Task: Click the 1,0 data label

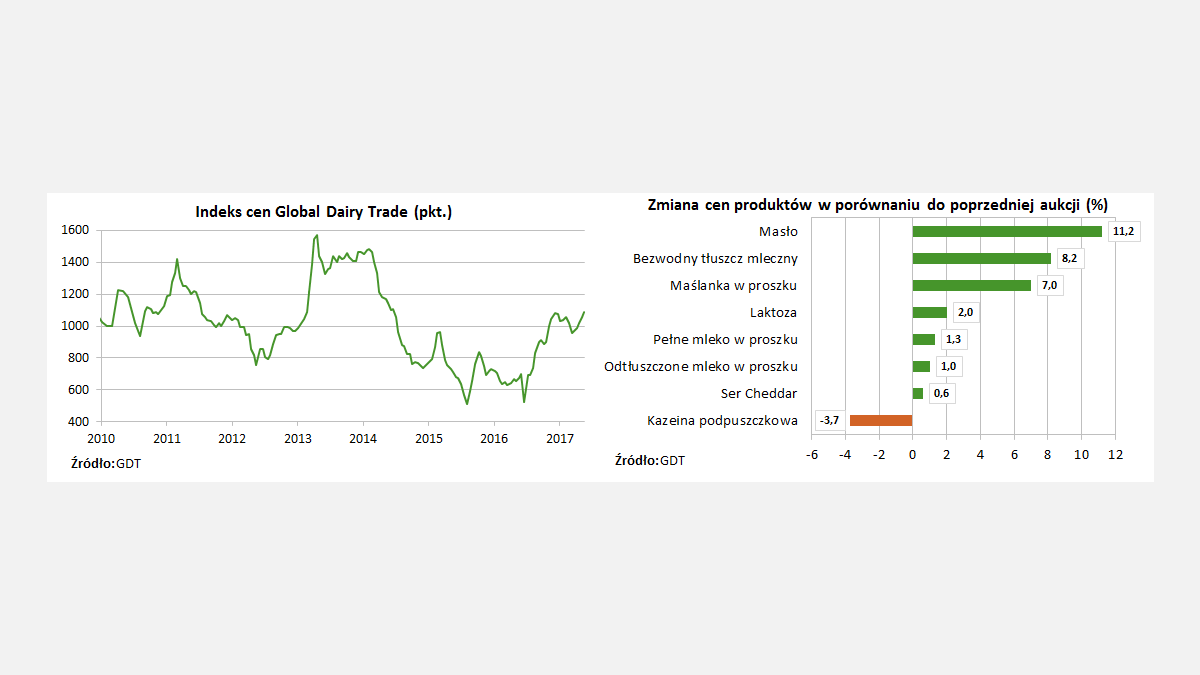Action: [948, 367]
